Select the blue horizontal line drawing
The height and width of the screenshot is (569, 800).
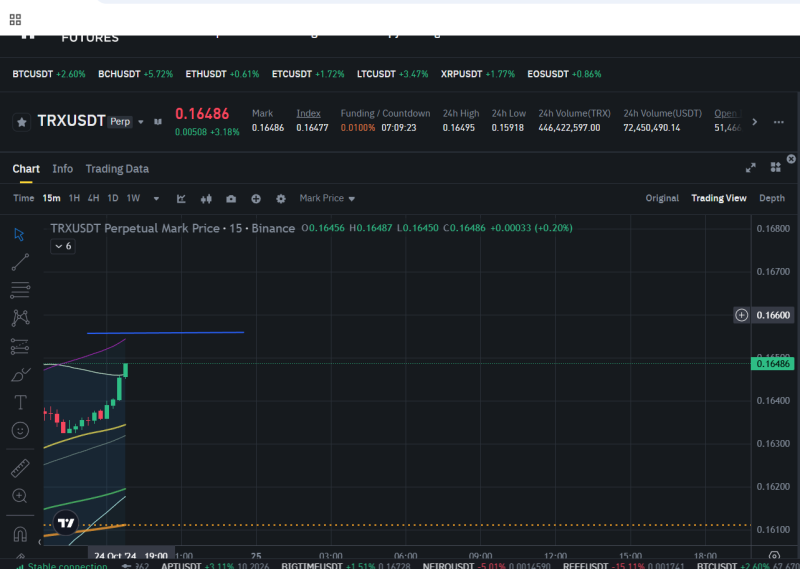click(x=165, y=333)
